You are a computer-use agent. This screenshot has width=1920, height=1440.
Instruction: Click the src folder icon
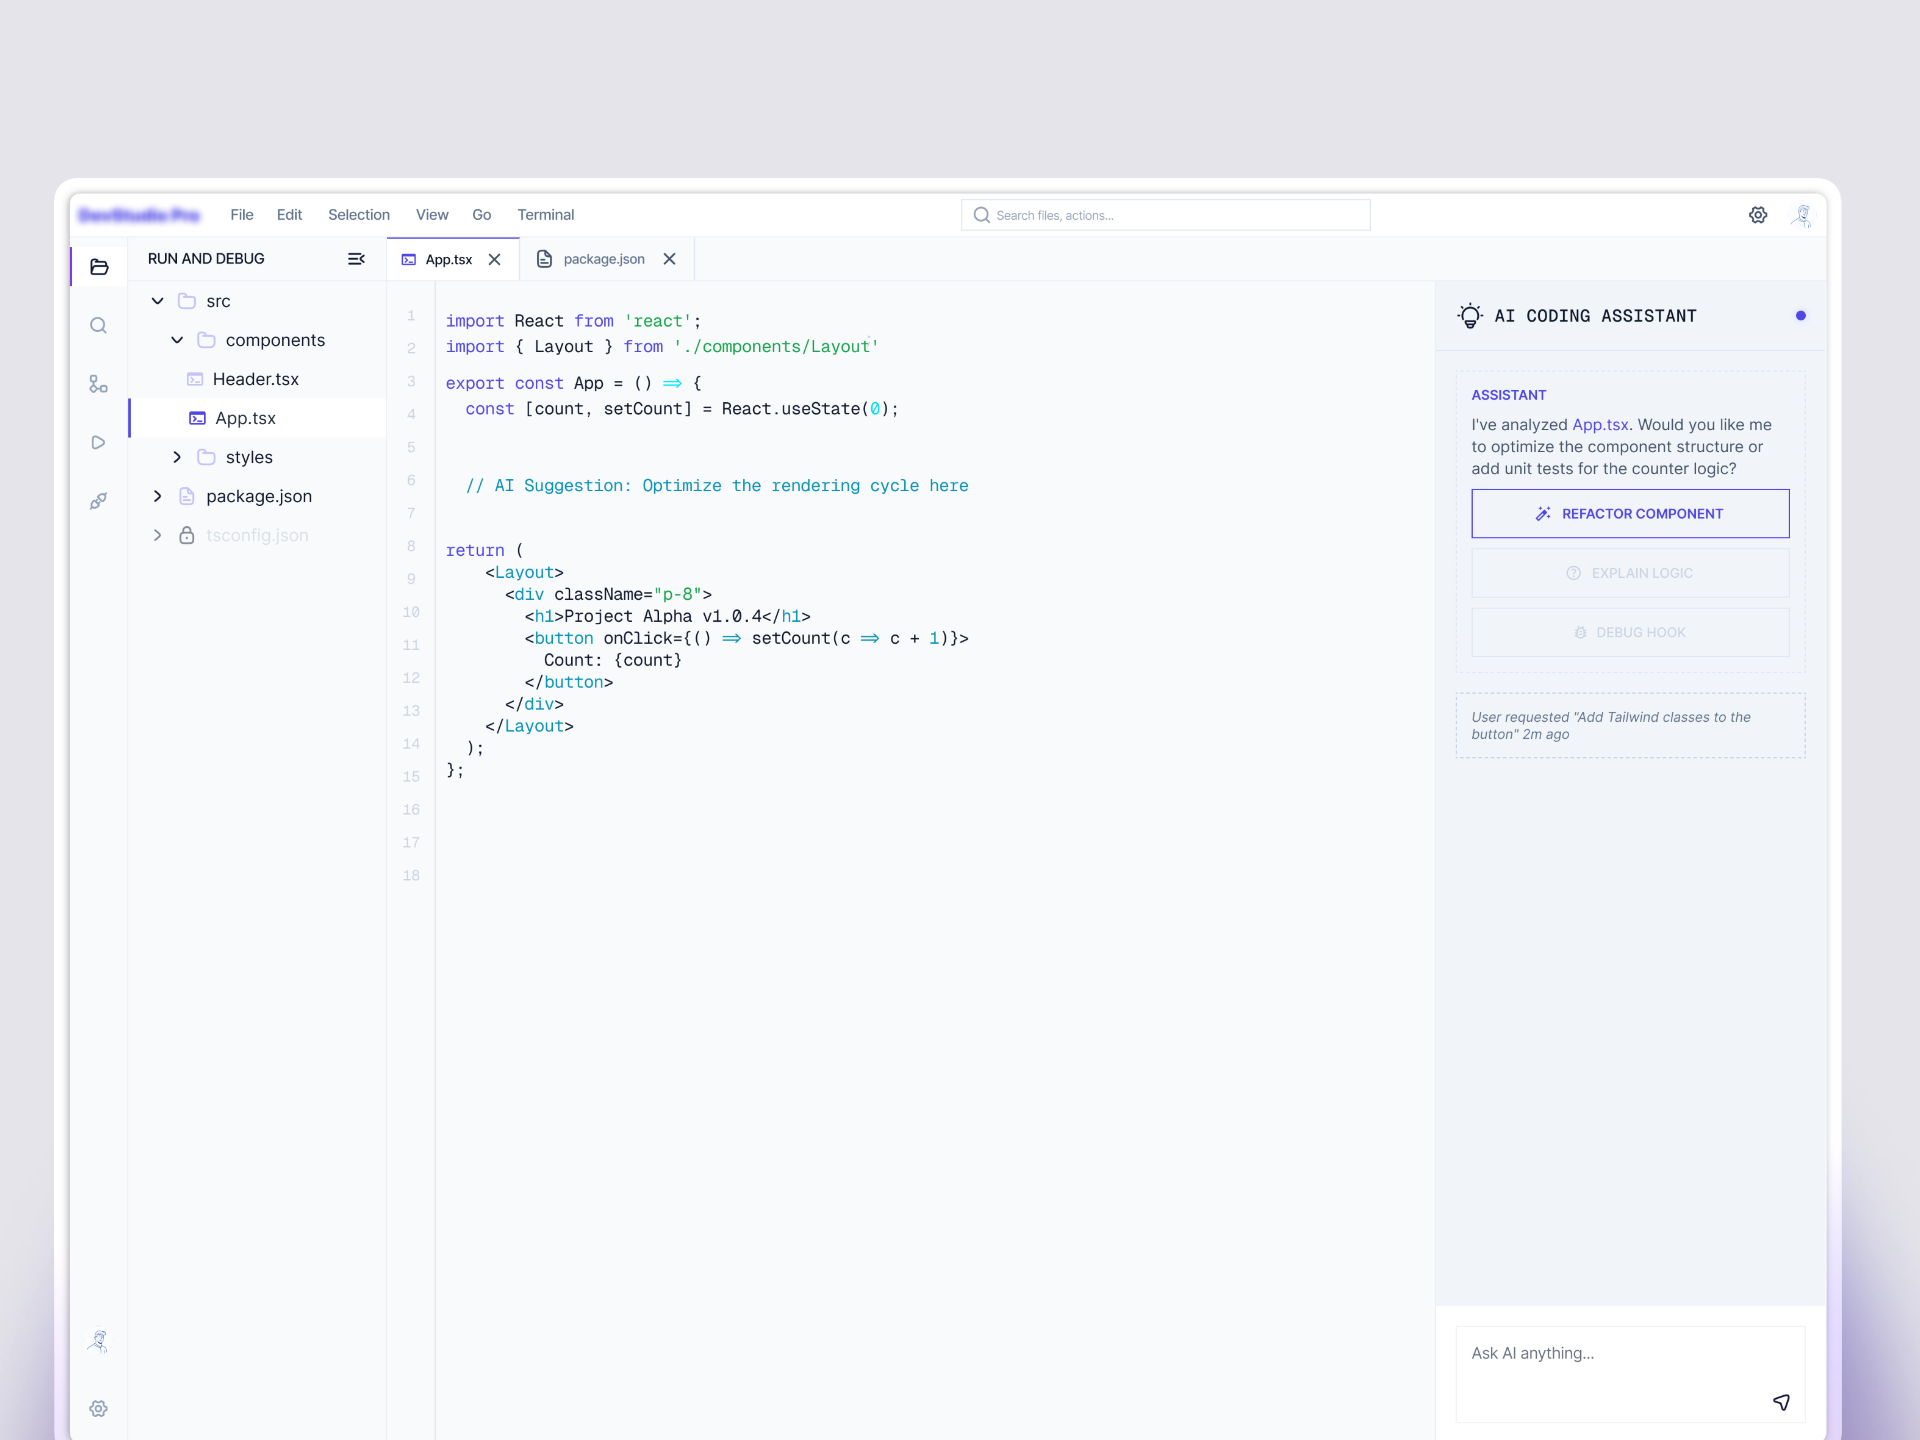click(x=186, y=301)
